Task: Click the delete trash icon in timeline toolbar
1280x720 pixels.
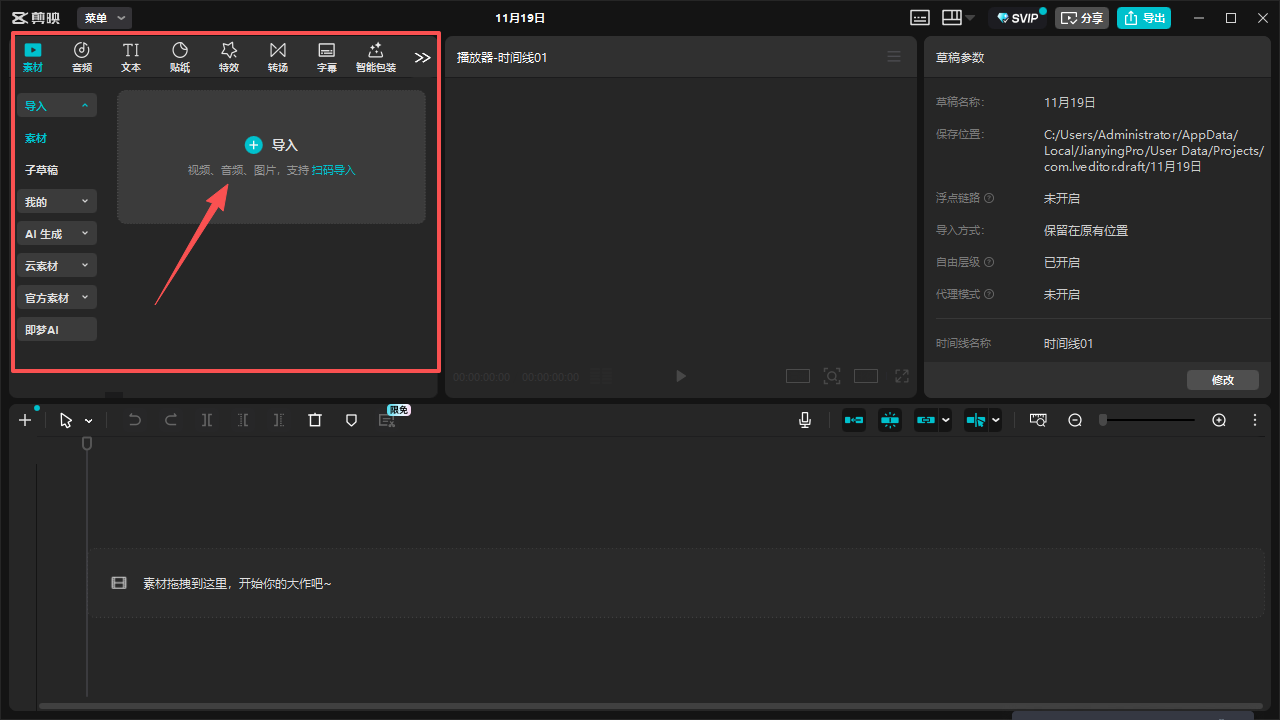Action: tap(315, 421)
